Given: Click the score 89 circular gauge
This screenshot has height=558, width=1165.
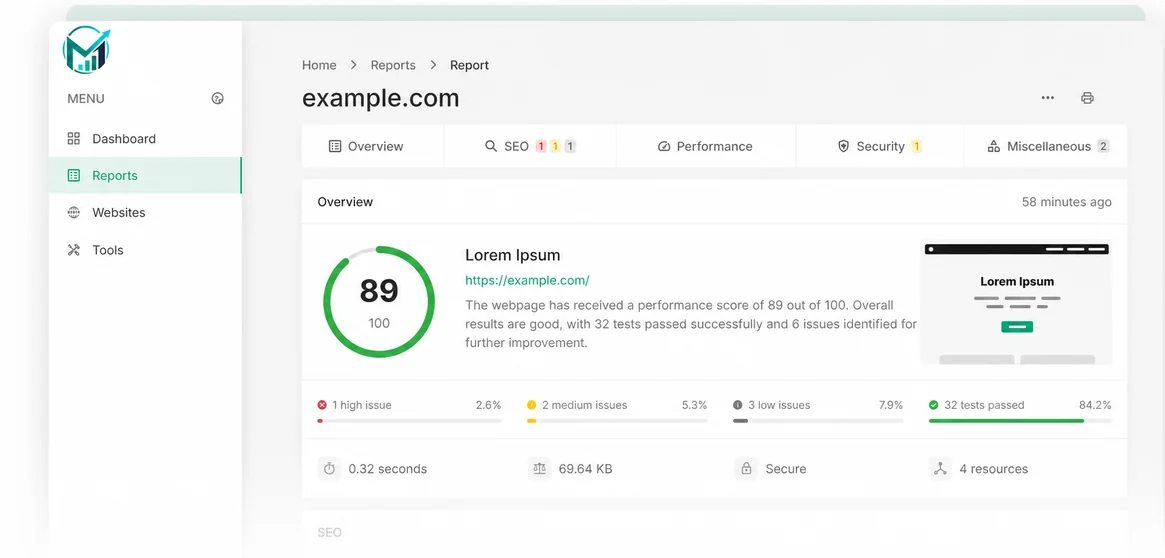Looking at the screenshot, I should (379, 302).
